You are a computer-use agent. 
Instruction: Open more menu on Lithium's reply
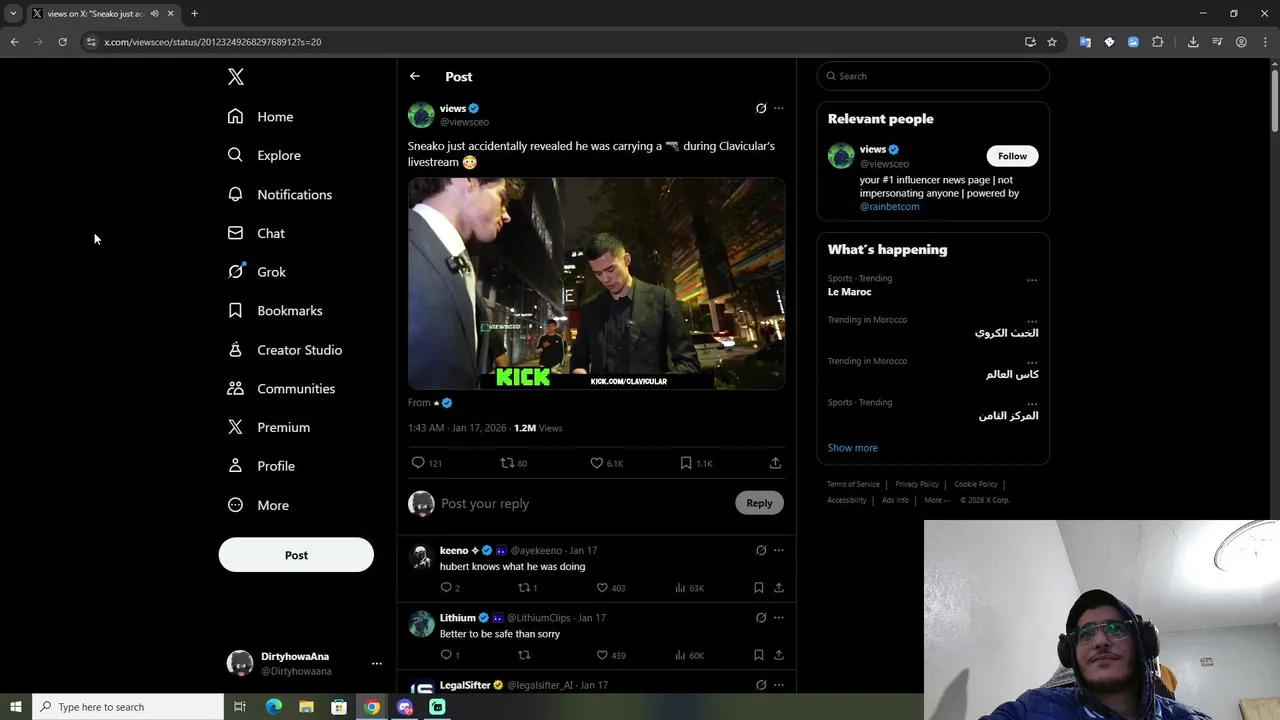779,617
